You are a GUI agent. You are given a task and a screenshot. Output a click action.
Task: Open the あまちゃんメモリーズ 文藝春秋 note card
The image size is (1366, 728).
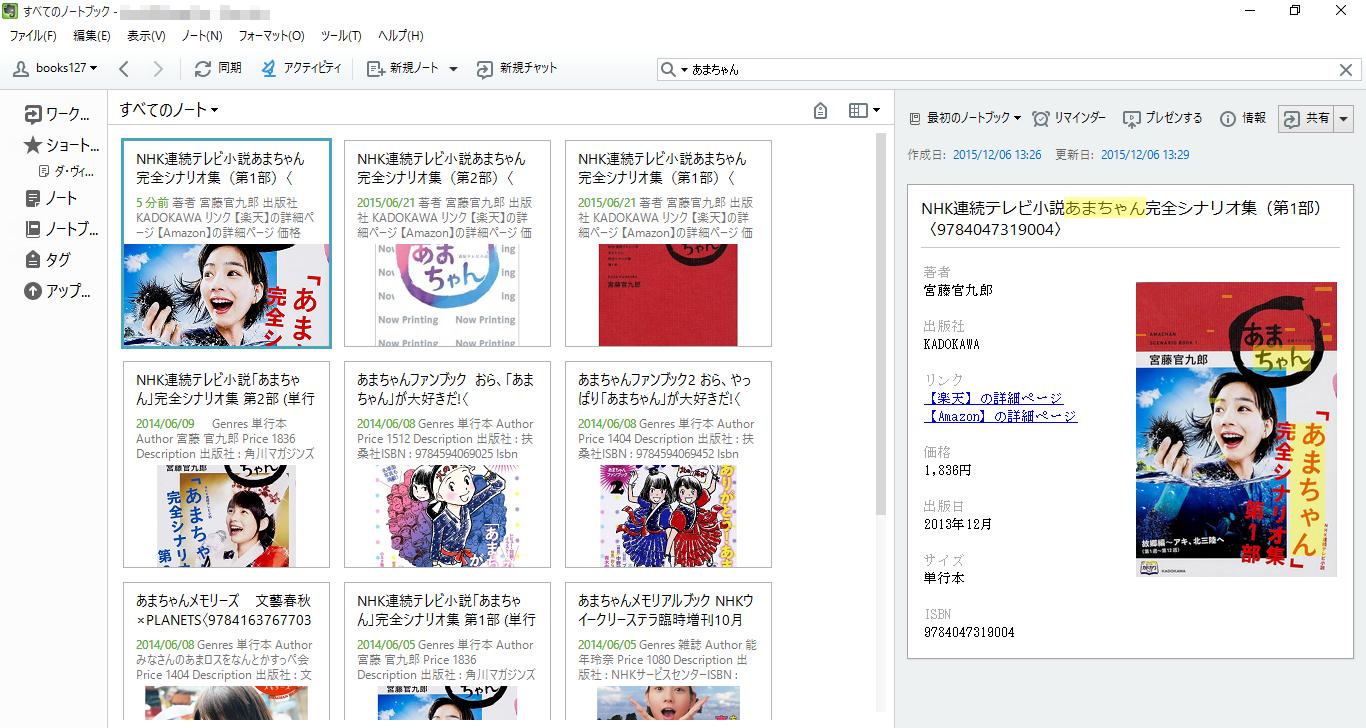pos(226,651)
